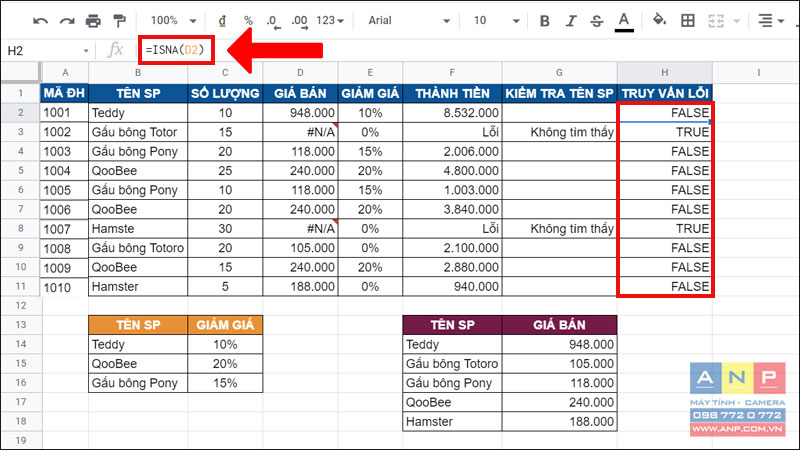Select QooBee in the price table
Viewport: 800px width, 450px height.
tap(452, 403)
